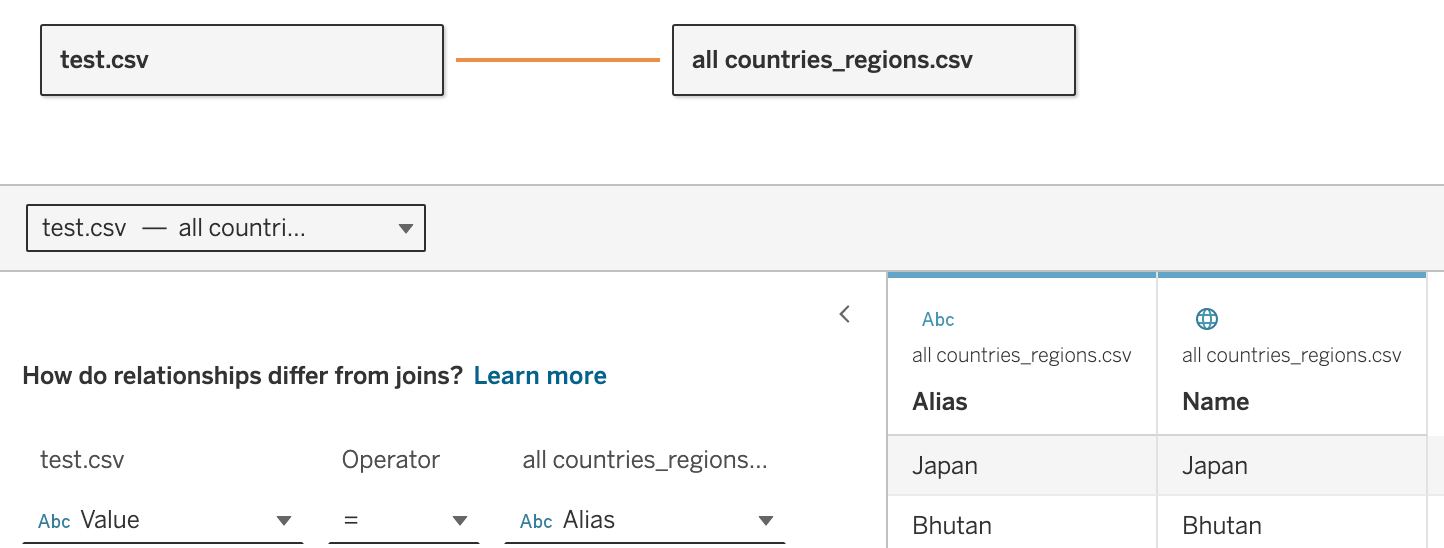
Task: Collapse the relationship panel with the left chevron
Action: pyautogui.click(x=845, y=314)
